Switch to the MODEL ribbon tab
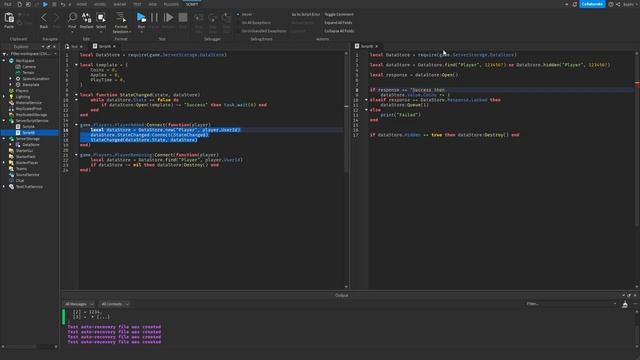 [100, 4]
